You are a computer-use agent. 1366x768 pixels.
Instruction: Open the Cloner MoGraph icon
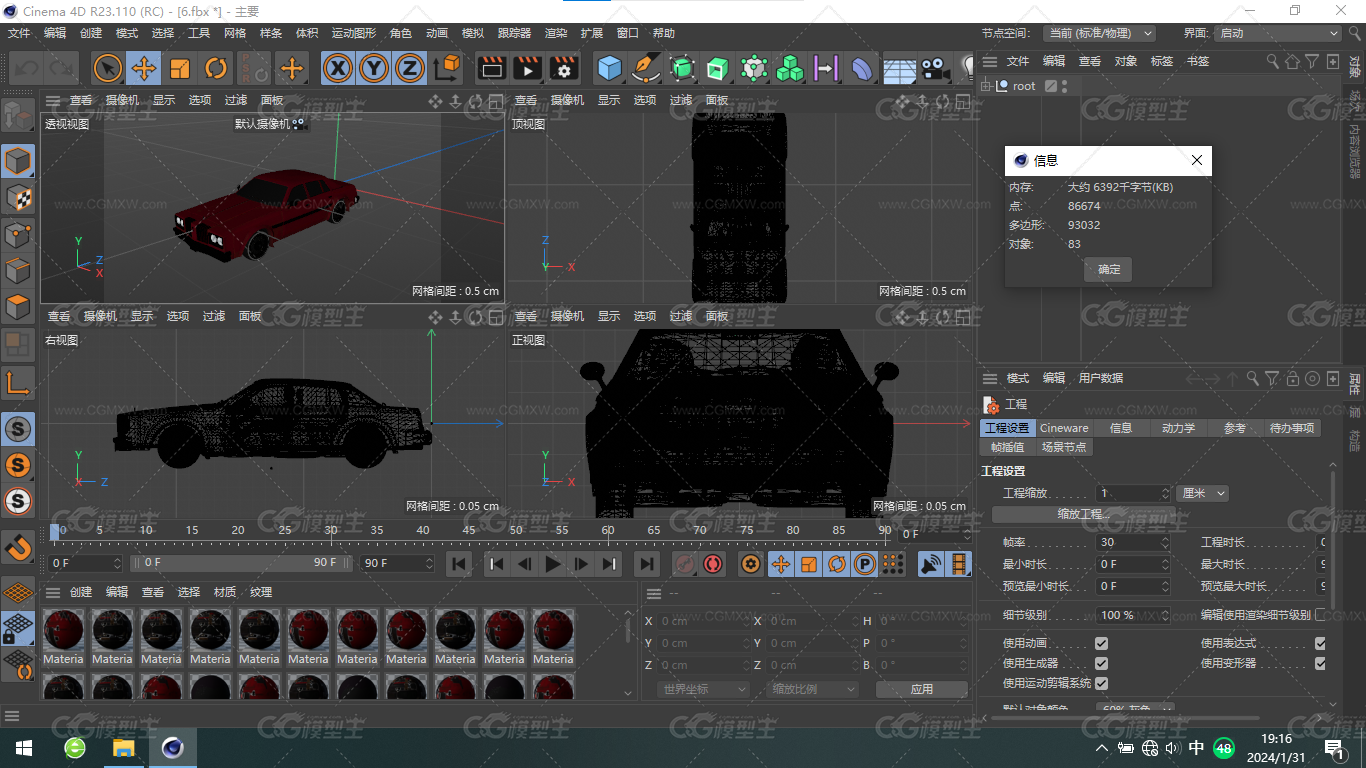(754, 68)
